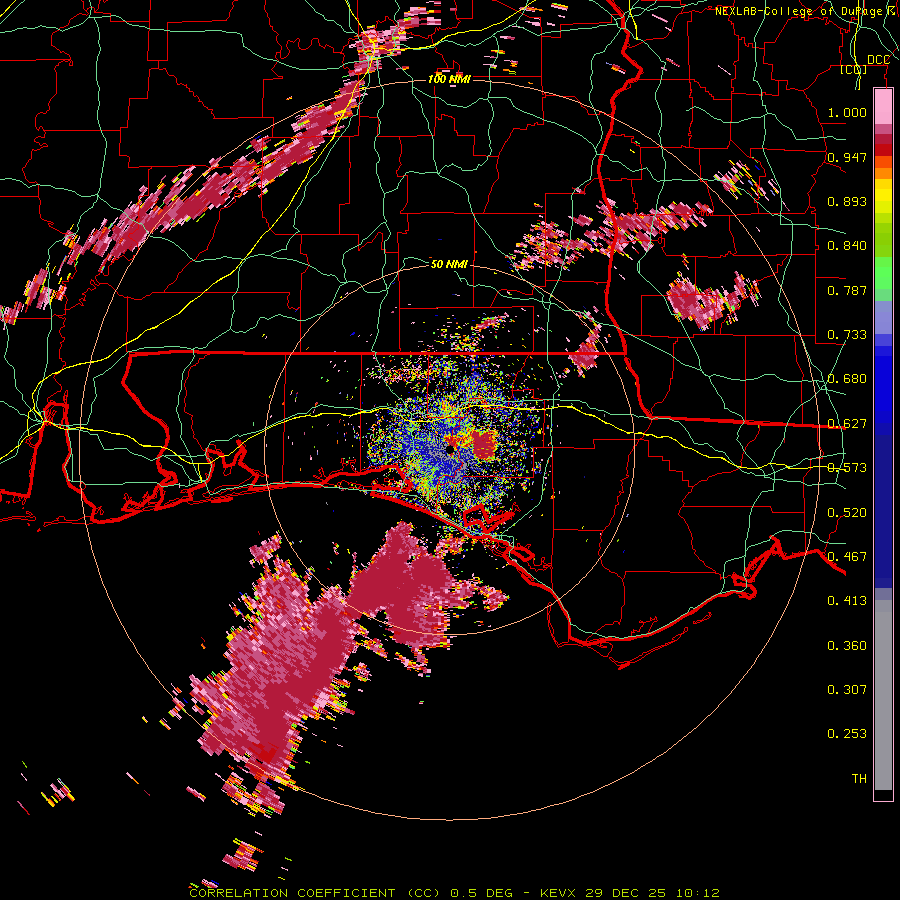This screenshot has height=900, width=900.
Task: Click the [CC] label above the color bar
Action: click(x=854, y=70)
